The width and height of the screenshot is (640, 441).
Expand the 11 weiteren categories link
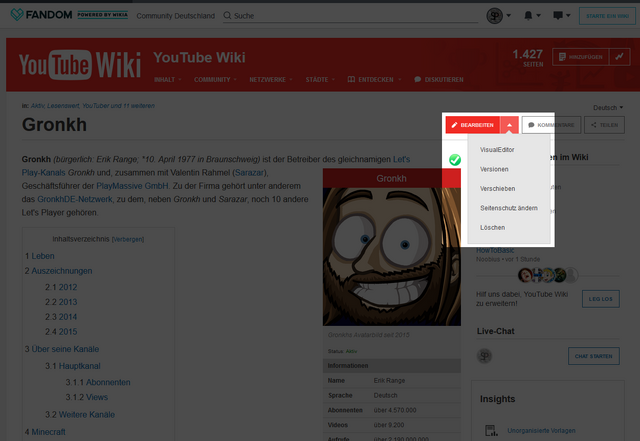[x=139, y=106]
